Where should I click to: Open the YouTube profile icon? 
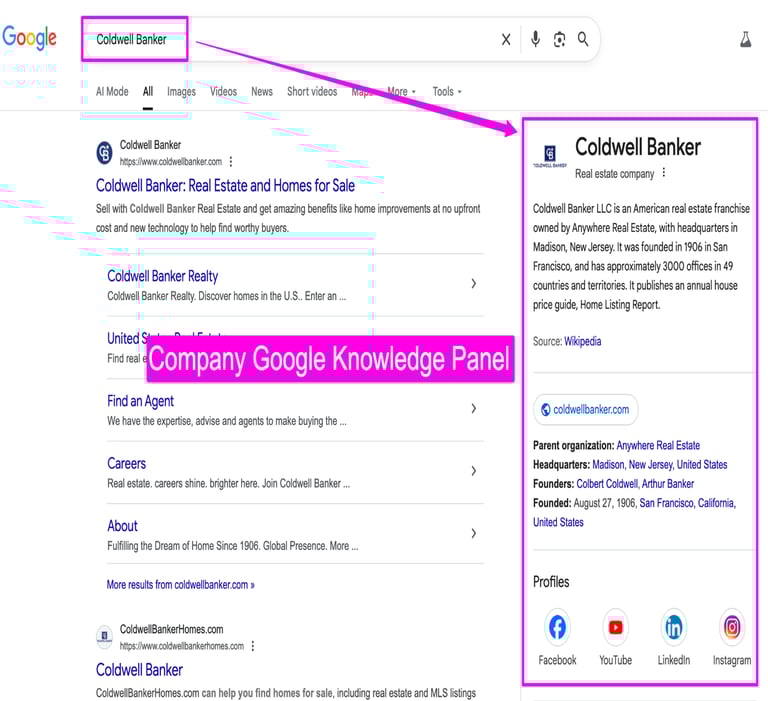click(616, 628)
